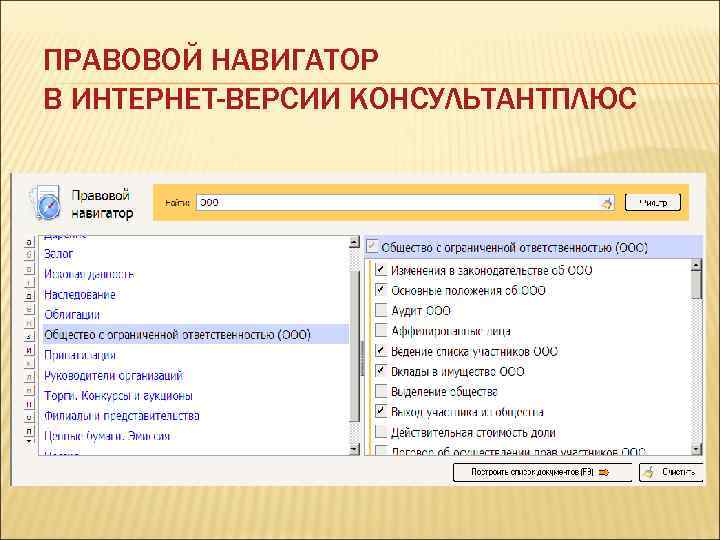Click the down arrow of the left list scrollbar
This screenshot has height=540, width=720.
(354, 449)
